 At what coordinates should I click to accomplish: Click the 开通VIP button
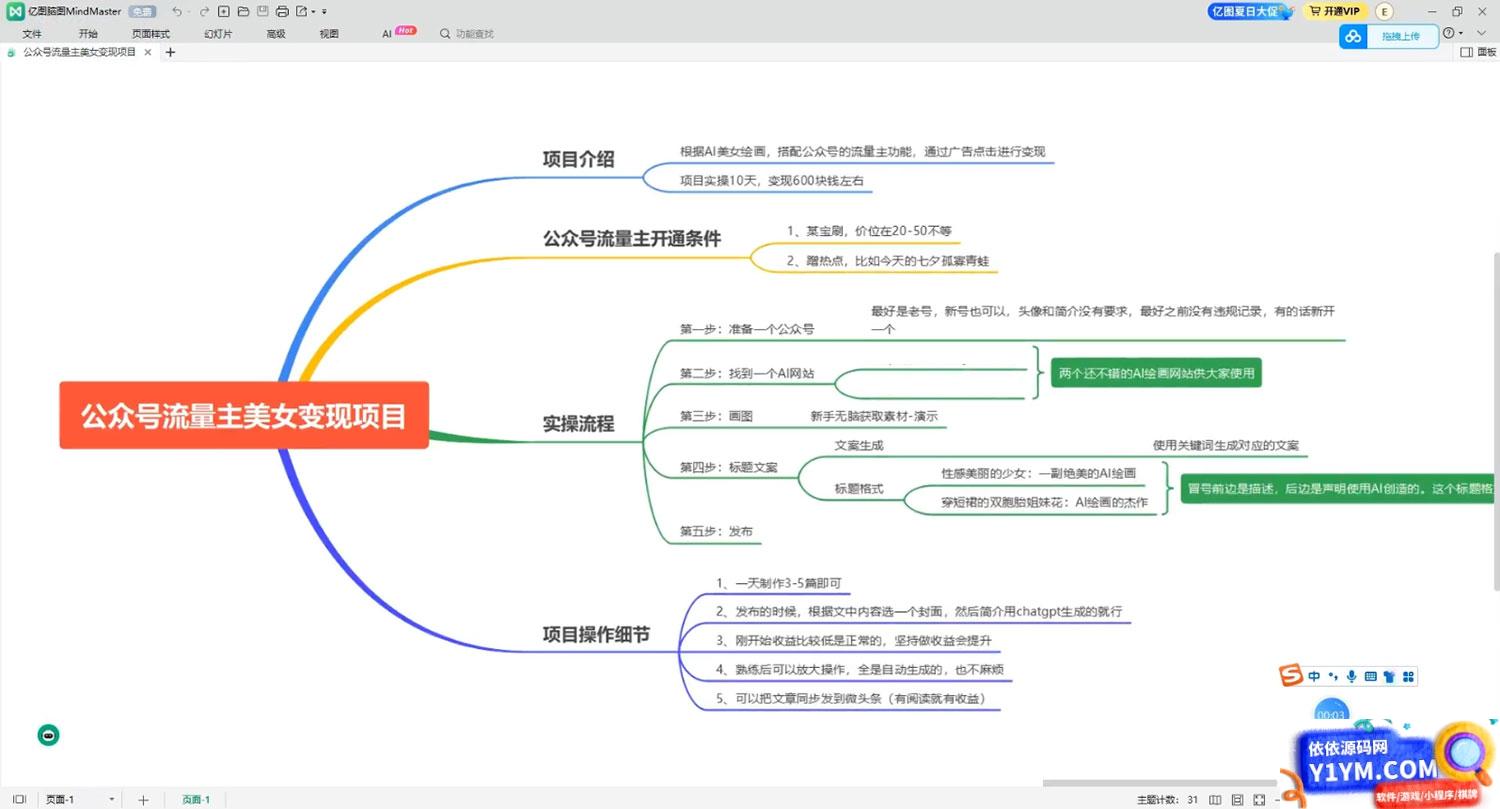(x=1334, y=12)
